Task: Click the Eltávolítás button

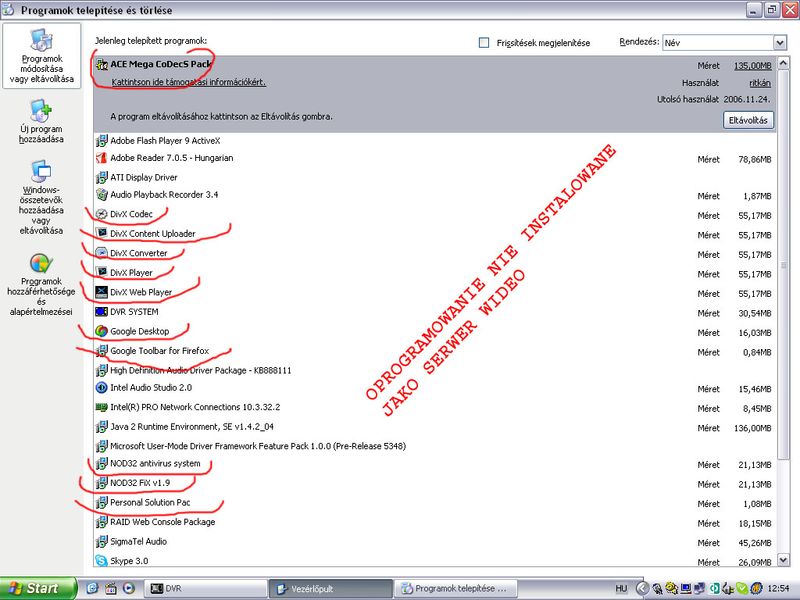Action: (x=748, y=120)
